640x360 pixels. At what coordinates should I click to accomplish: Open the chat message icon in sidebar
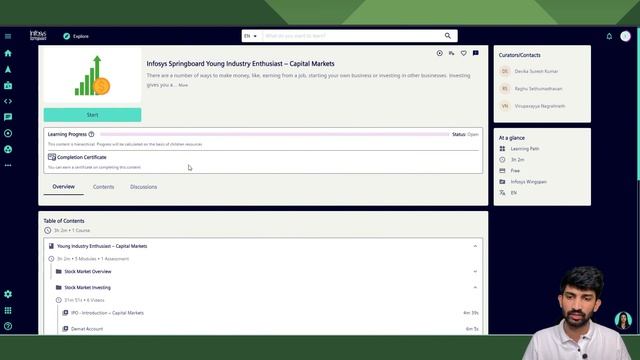(x=8, y=117)
